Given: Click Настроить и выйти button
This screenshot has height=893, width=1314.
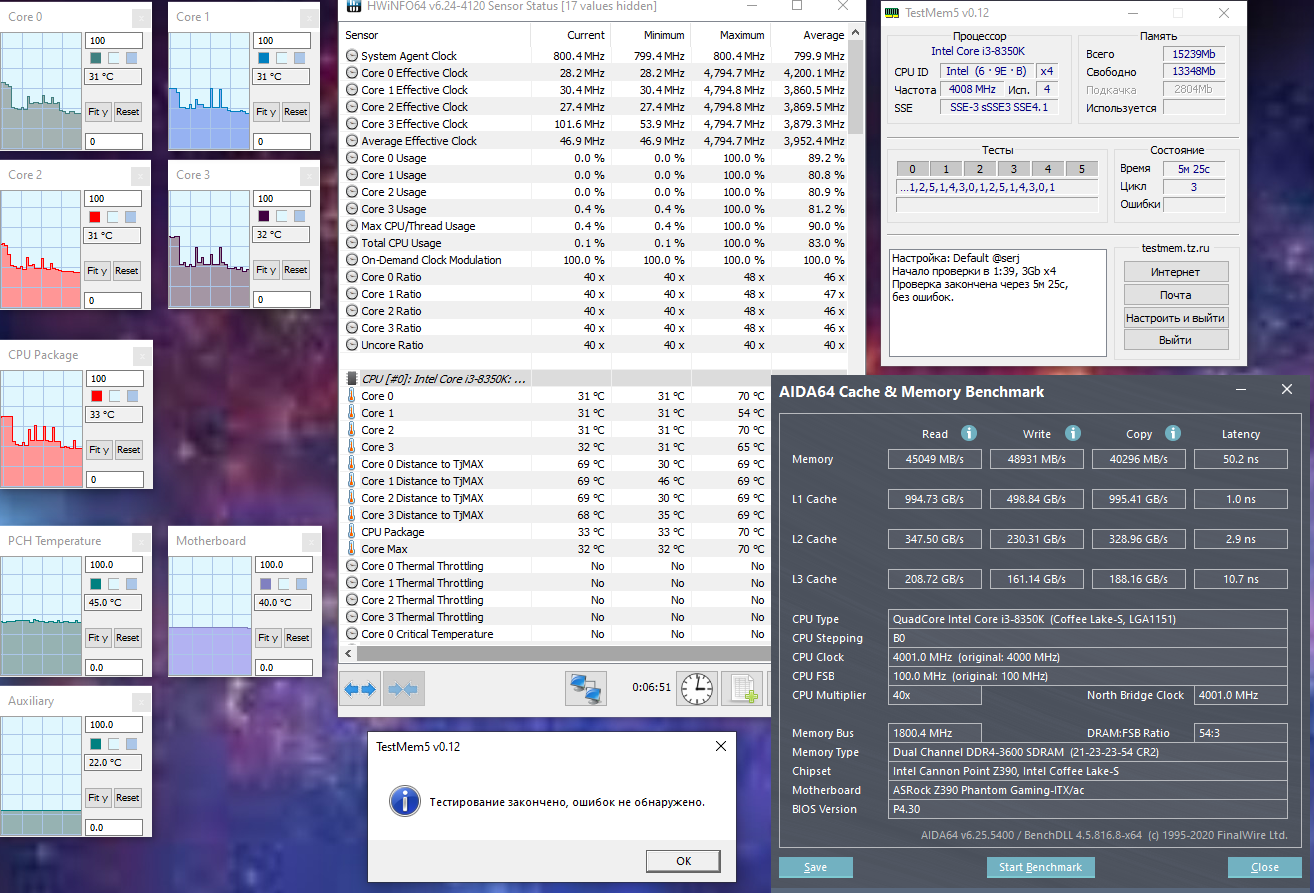Looking at the screenshot, I should point(1176,318).
